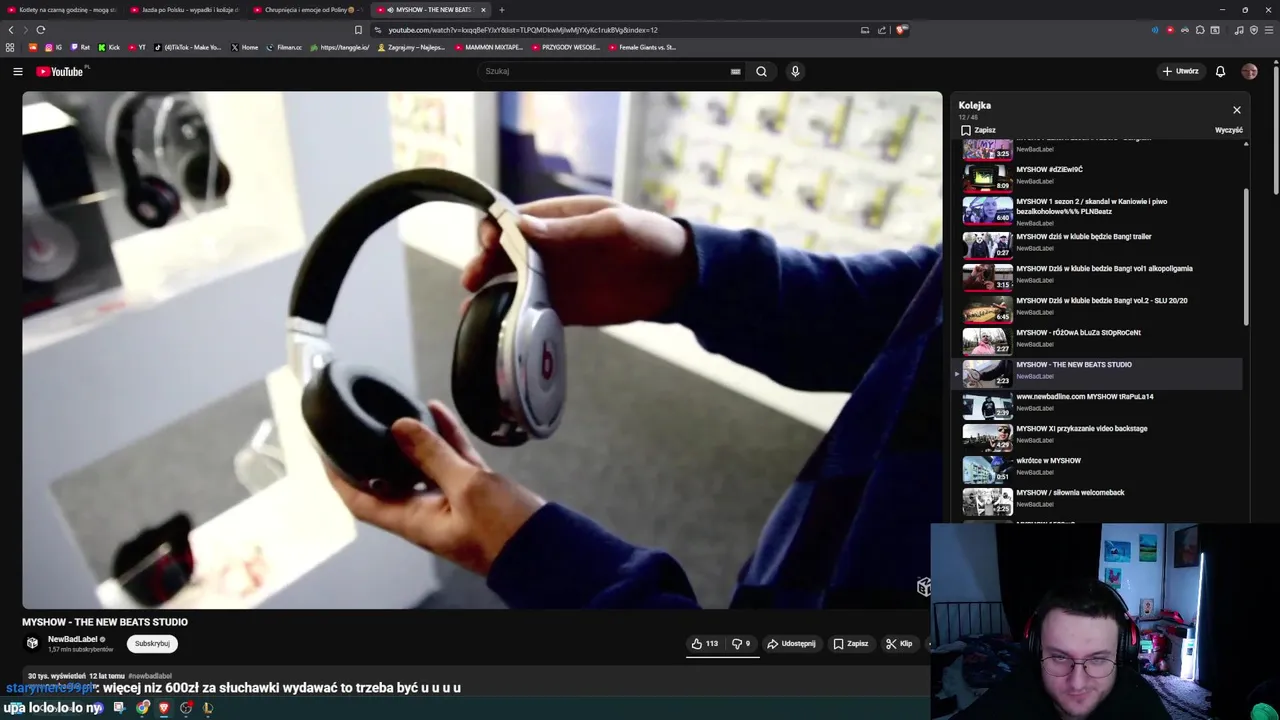Go back in browser history
Image resolution: width=1280 pixels, height=720 pixels.
tap(11, 30)
